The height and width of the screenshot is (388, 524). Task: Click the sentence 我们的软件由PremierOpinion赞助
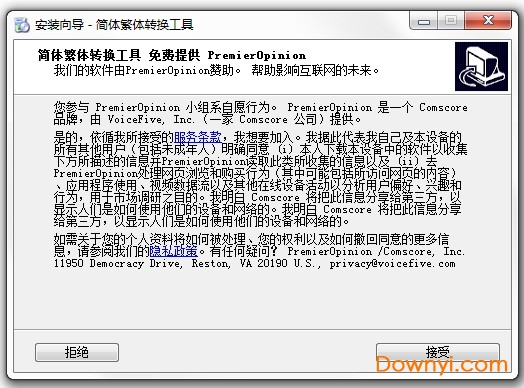coord(147,71)
